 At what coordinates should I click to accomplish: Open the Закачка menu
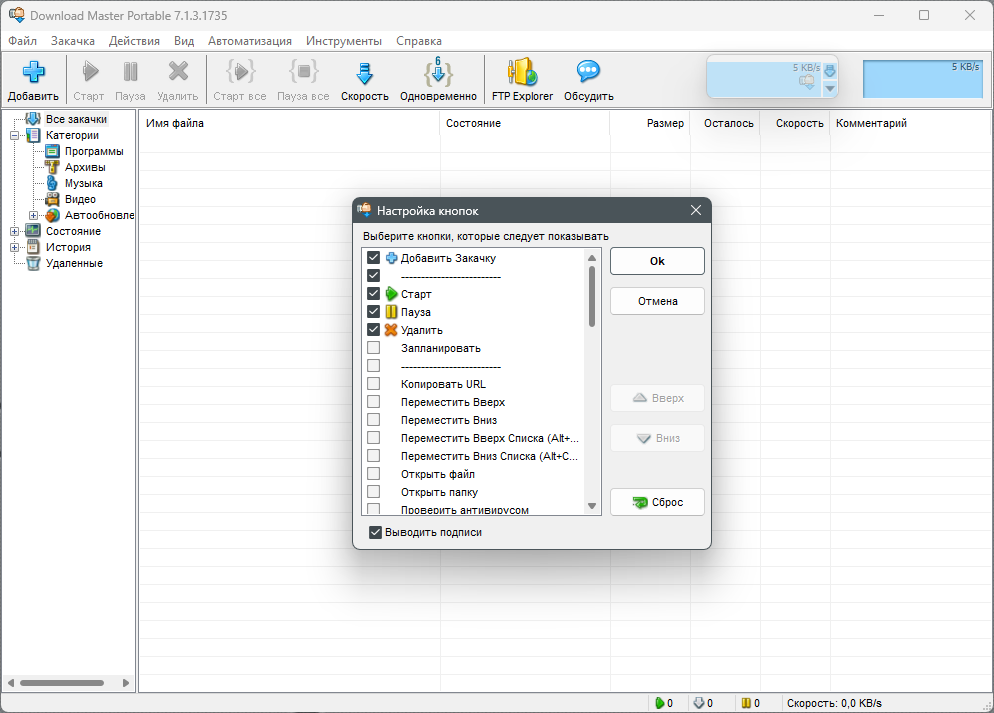pyautogui.click(x=73, y=41)
